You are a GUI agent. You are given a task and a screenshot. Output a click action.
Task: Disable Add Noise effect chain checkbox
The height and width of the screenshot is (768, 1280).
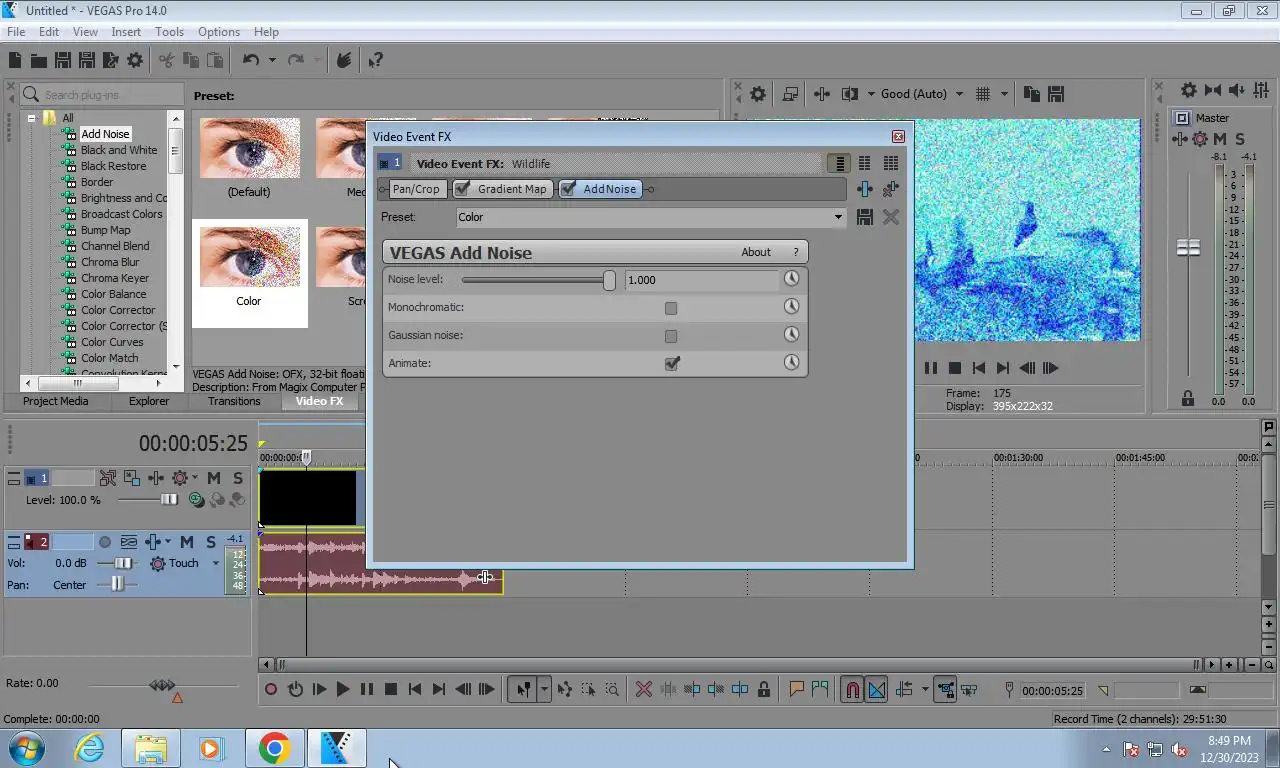point(568,188)
